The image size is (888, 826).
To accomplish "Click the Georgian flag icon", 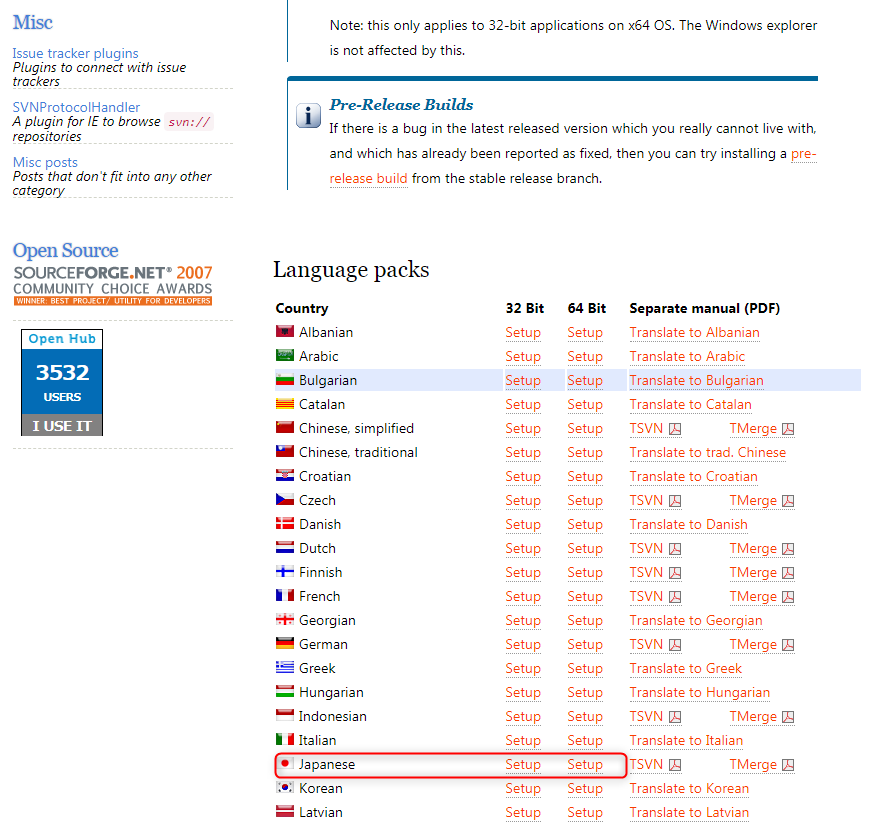I will coord(284,619).
